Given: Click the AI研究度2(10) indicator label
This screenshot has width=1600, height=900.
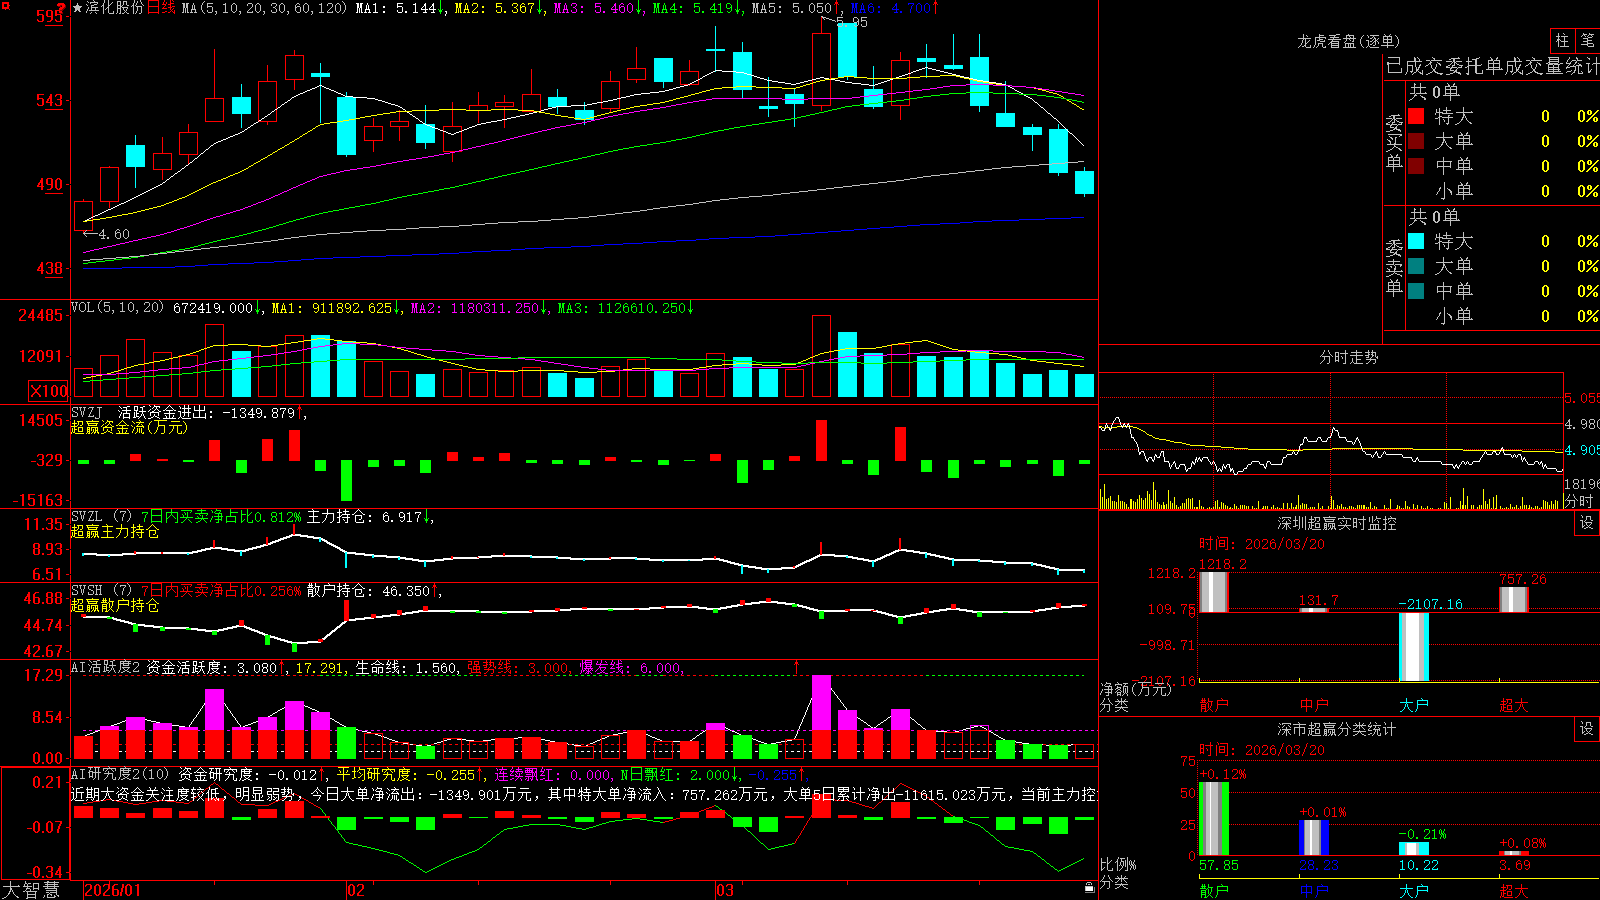Looking at the screenshot, I should (x=120, y=774).
